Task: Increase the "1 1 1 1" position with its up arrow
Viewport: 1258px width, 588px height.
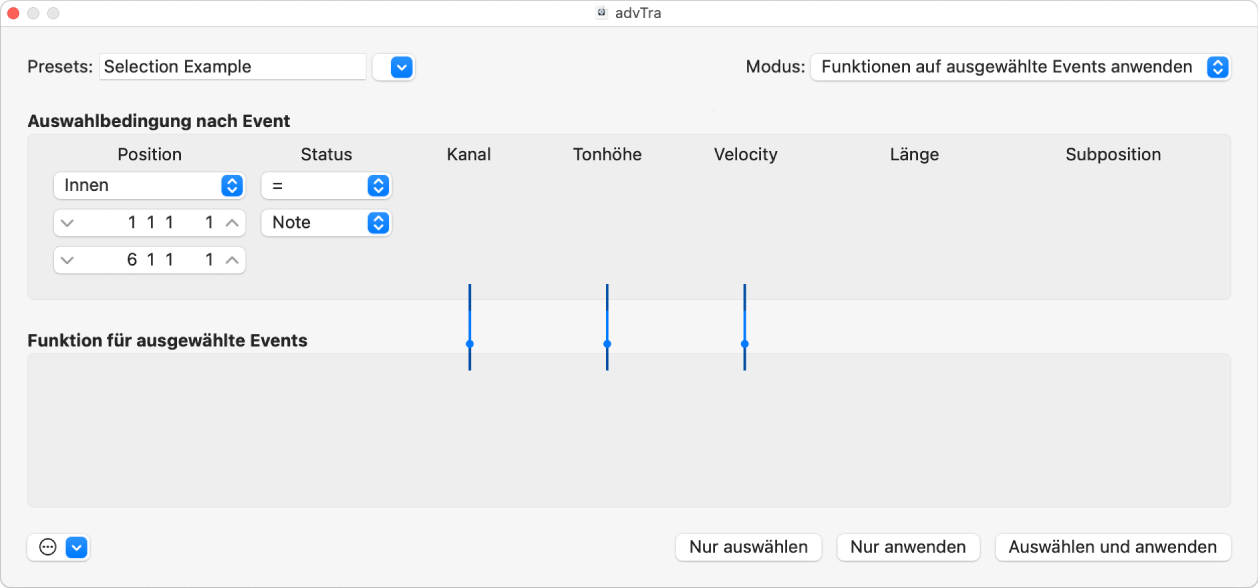Action: click(231, 222)
